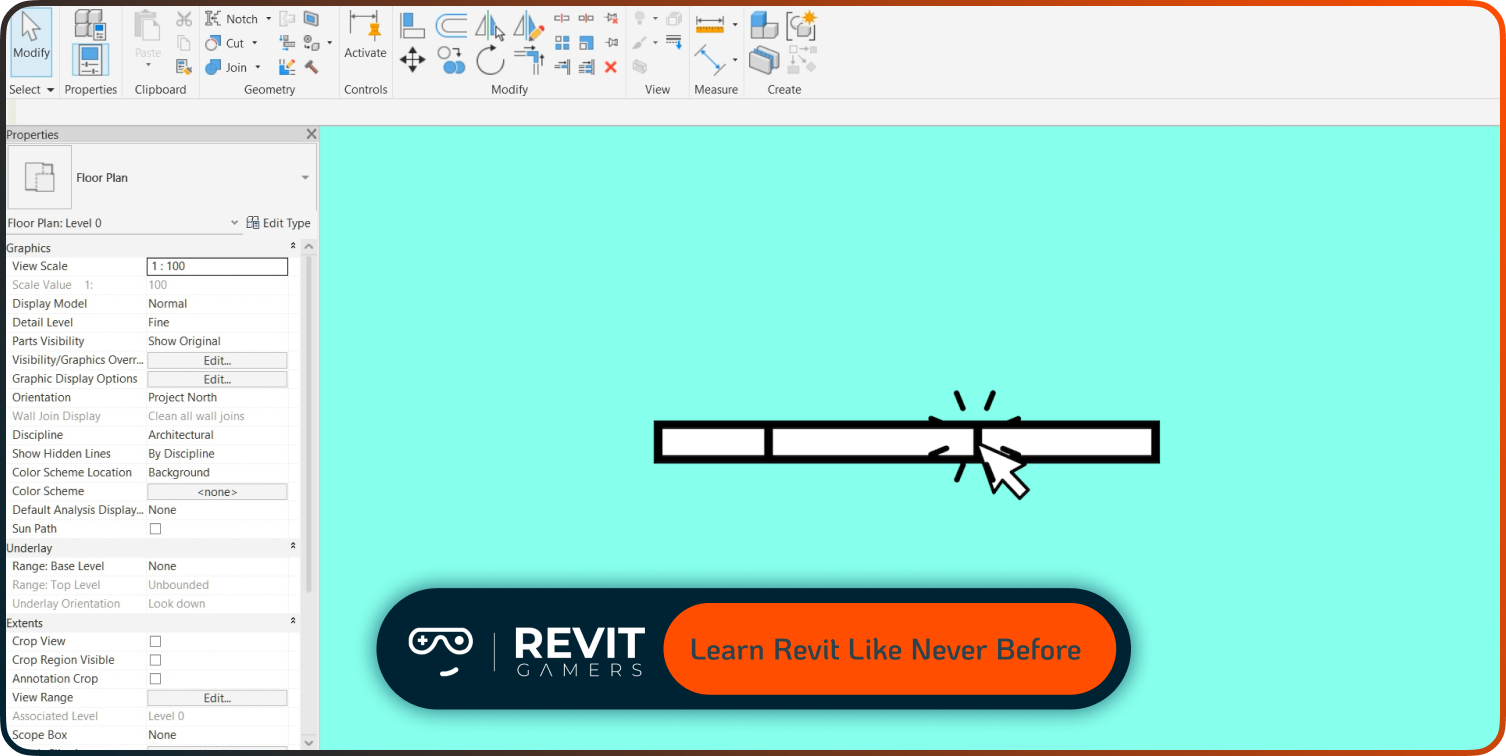Open the Floor Plan type selector dropdown
The height and width of the screenshot is (756, 1506).
[x=305, y=178]
